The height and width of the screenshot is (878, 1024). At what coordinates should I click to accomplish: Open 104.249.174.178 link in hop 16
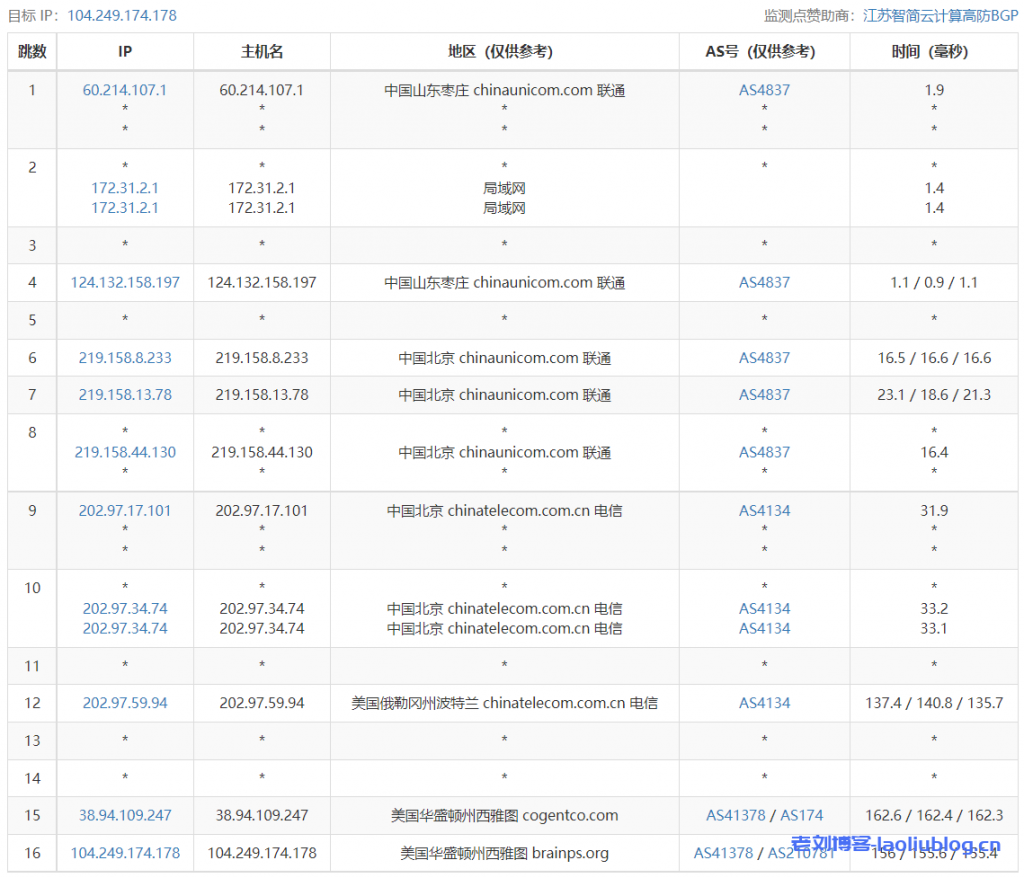click(x=124, y=853)
